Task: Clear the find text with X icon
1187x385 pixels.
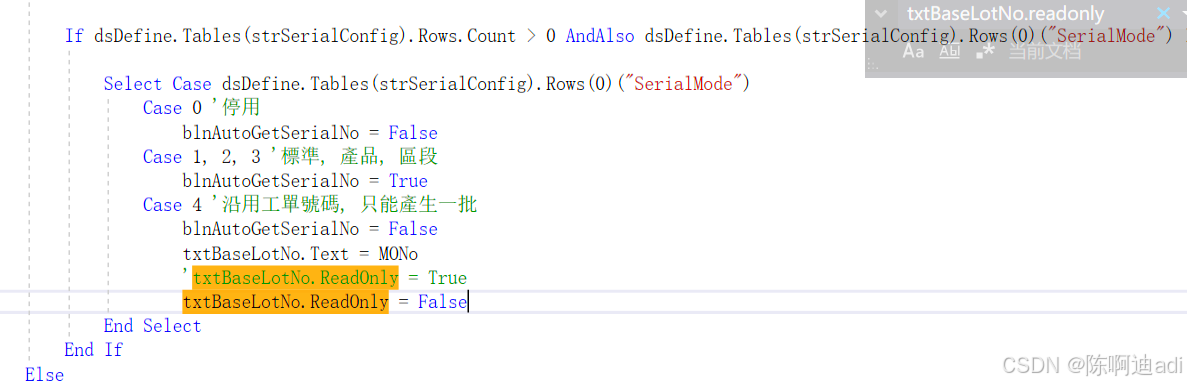Action: (1163, 14)
